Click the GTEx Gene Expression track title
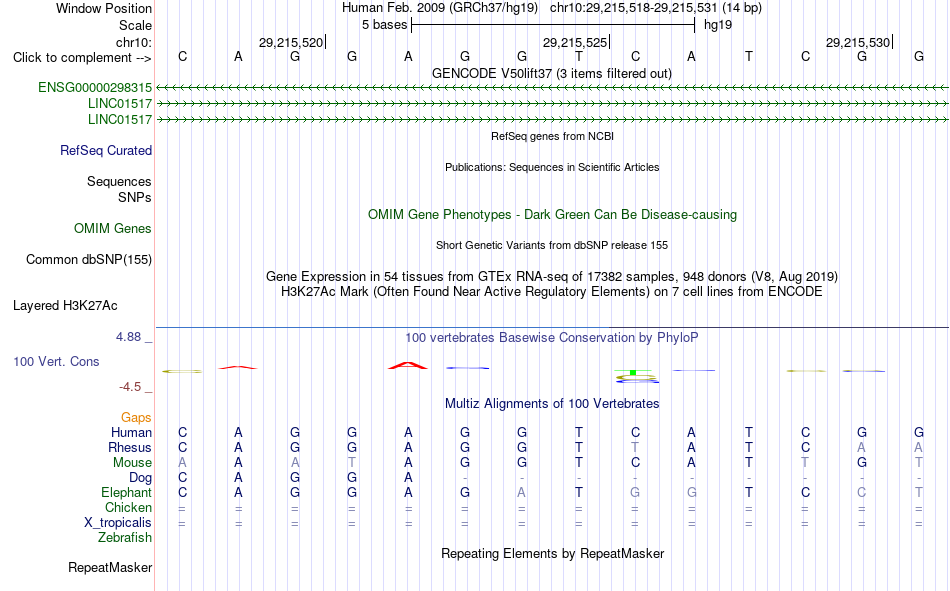Screen dimensions: 950x591 pos(552,276)
